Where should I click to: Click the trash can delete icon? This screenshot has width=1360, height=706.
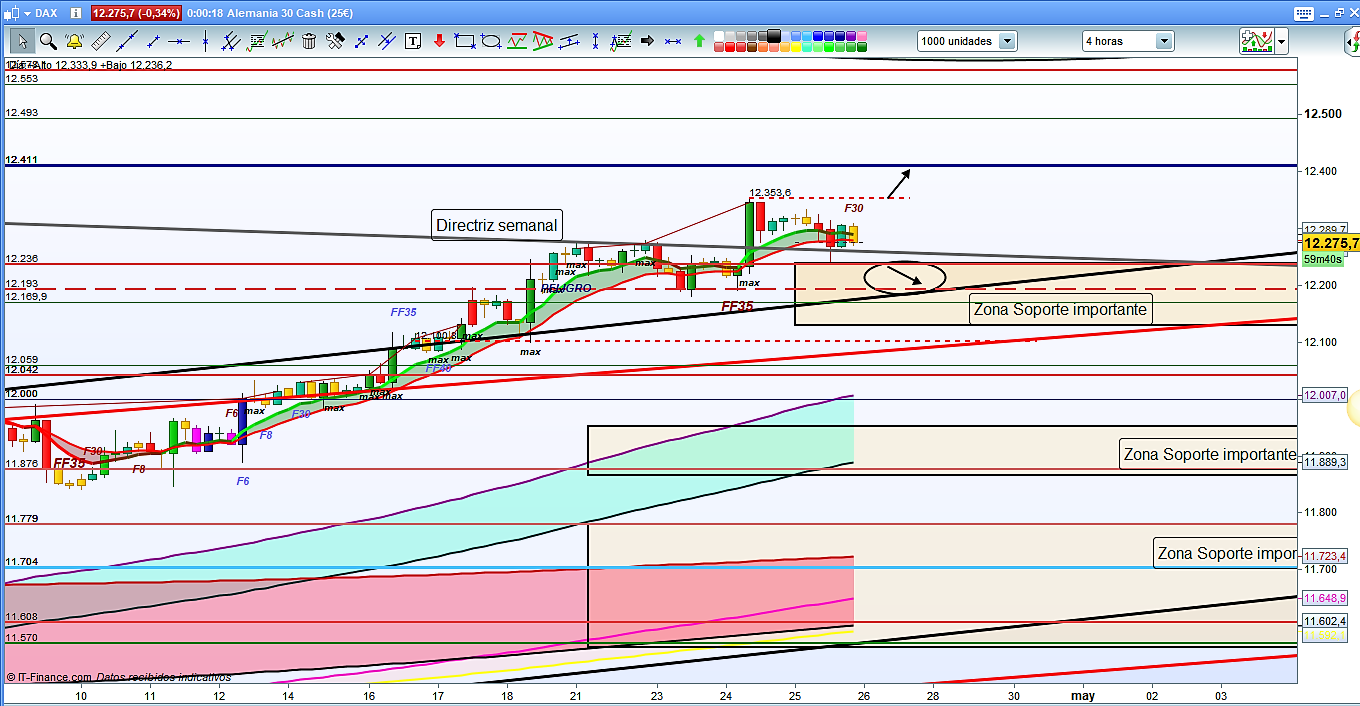(x=309, y=41)
